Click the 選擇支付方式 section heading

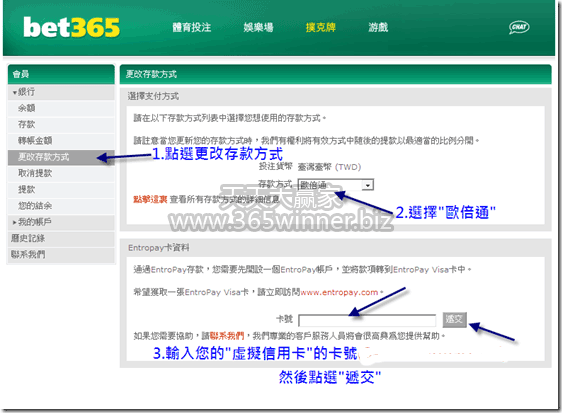coord(153,96)
